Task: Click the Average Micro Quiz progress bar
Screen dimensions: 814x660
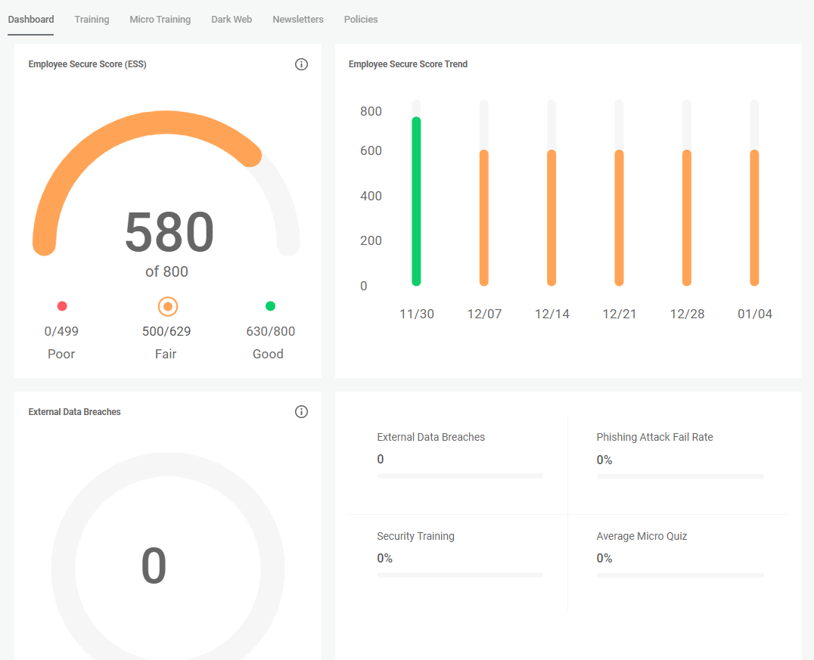Action: tap(680, 575)
